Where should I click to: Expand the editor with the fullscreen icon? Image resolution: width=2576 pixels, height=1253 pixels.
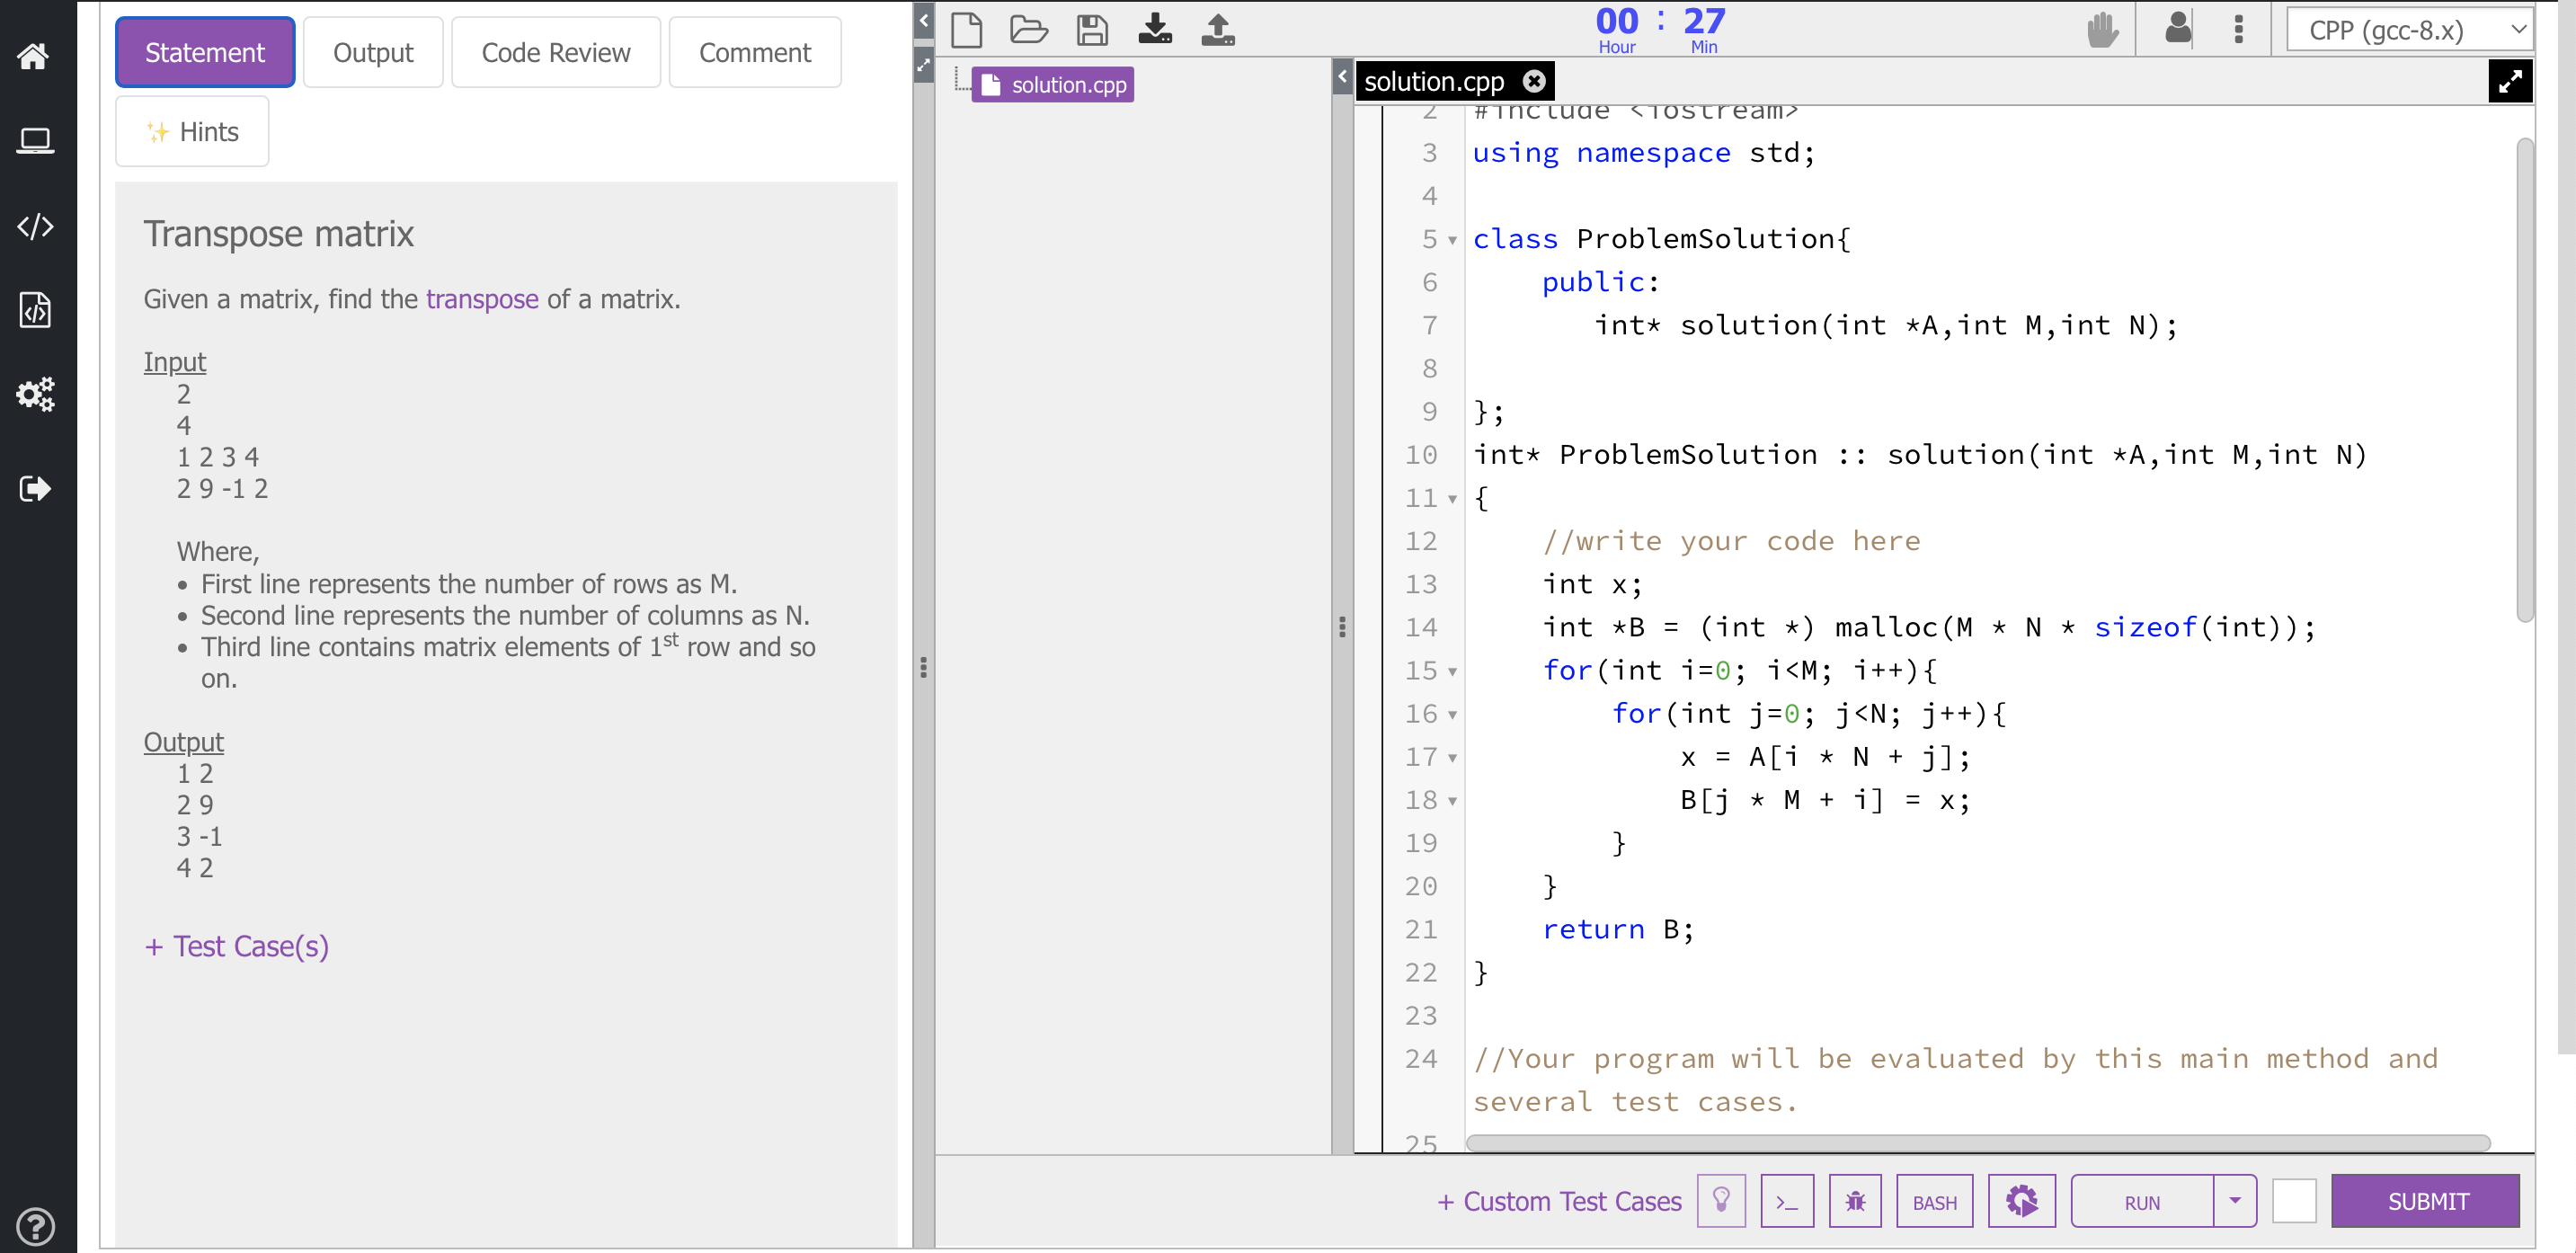point(2511,81)
